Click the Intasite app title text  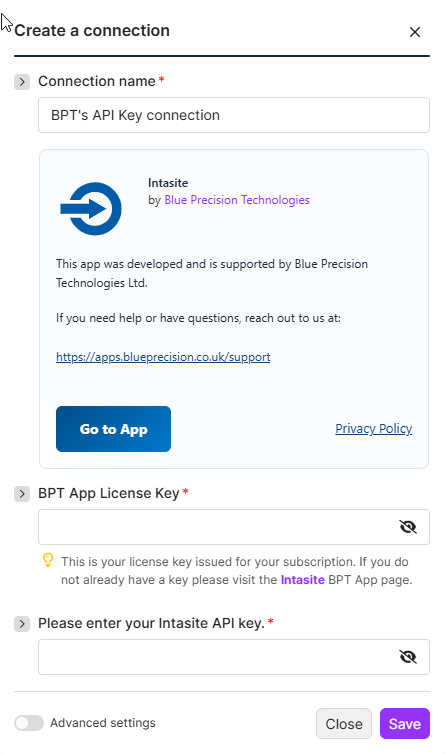click(x=168, y=183)
